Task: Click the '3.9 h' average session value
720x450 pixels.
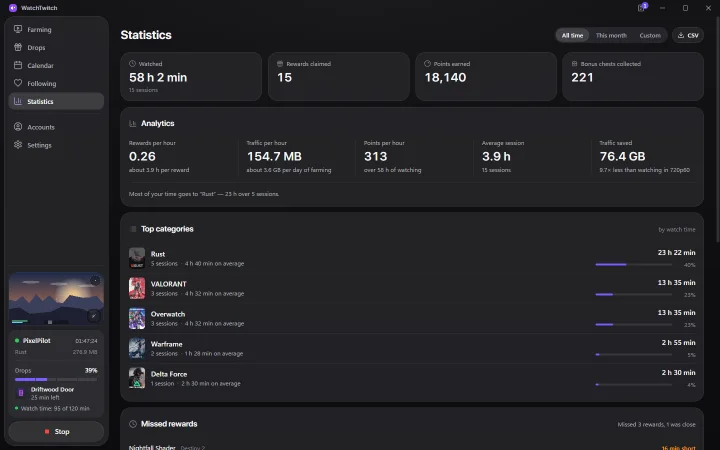Action: pyautogui.click(x=496, y=157)
